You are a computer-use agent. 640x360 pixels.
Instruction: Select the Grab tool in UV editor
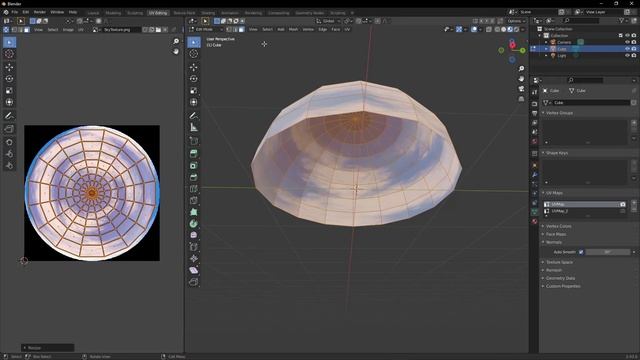[x=9, y=142]
